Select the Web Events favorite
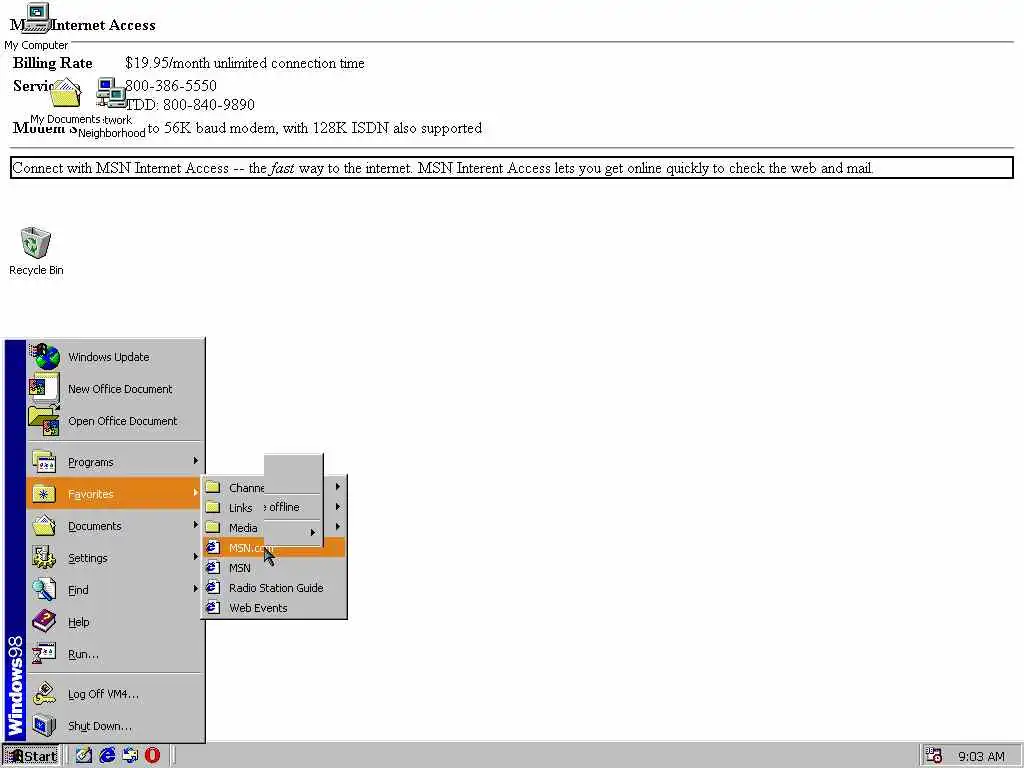1024x768 pixels. point(274,607)
